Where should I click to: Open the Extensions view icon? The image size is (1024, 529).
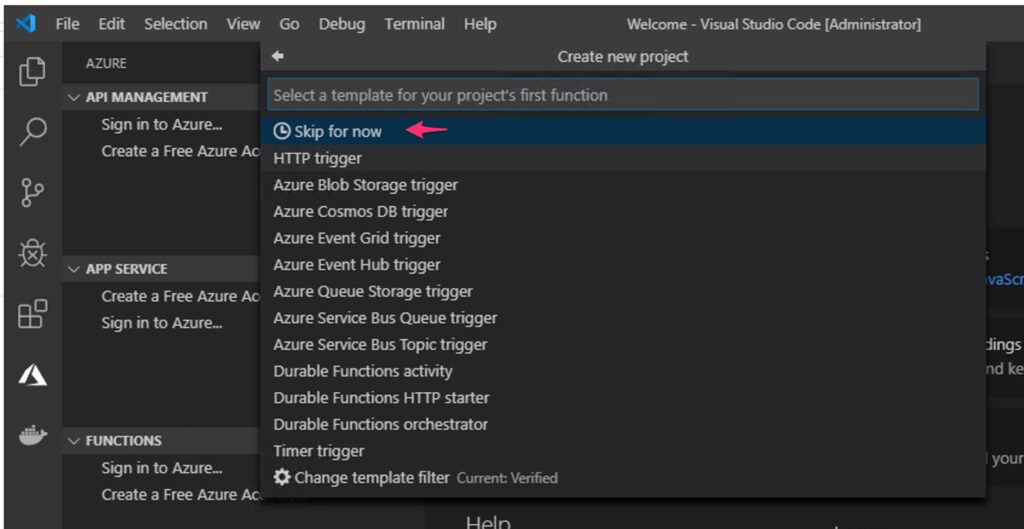[x=32, y=315]
